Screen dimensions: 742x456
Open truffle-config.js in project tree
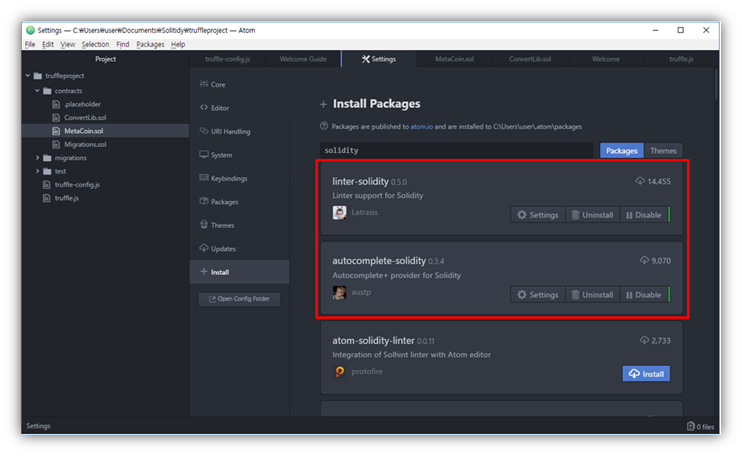click(x=77, y=184)
